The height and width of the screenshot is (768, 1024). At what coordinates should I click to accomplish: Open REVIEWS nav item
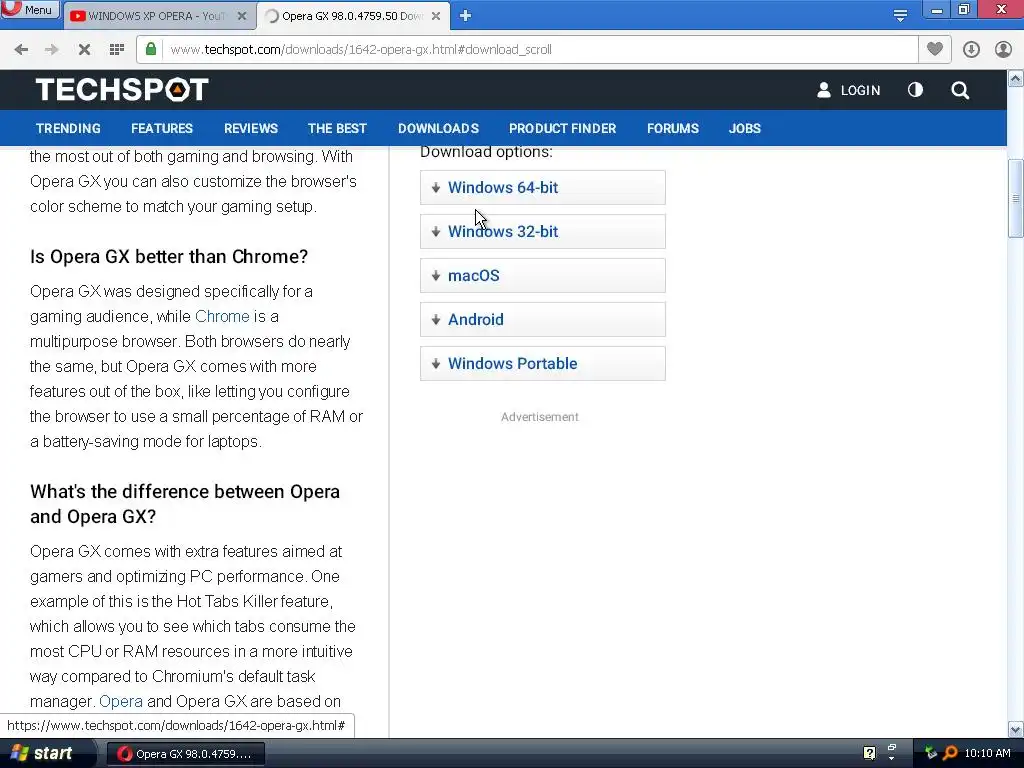(251, 128)
